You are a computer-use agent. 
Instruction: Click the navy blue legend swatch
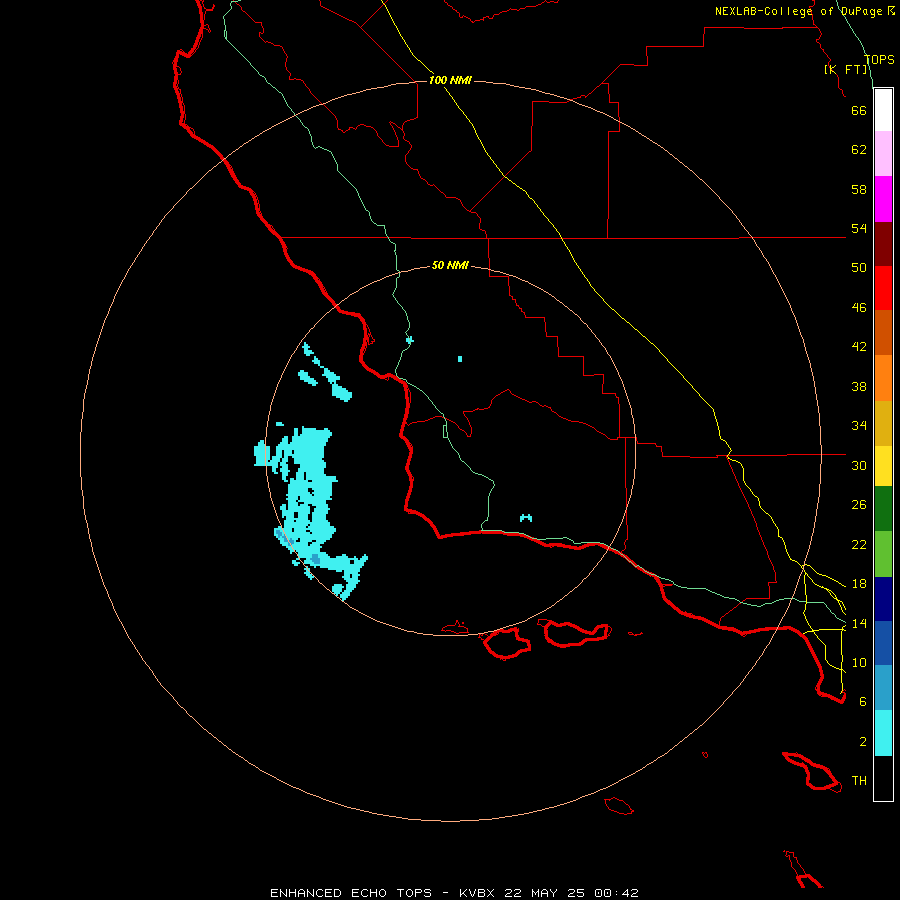coord(883,599)
